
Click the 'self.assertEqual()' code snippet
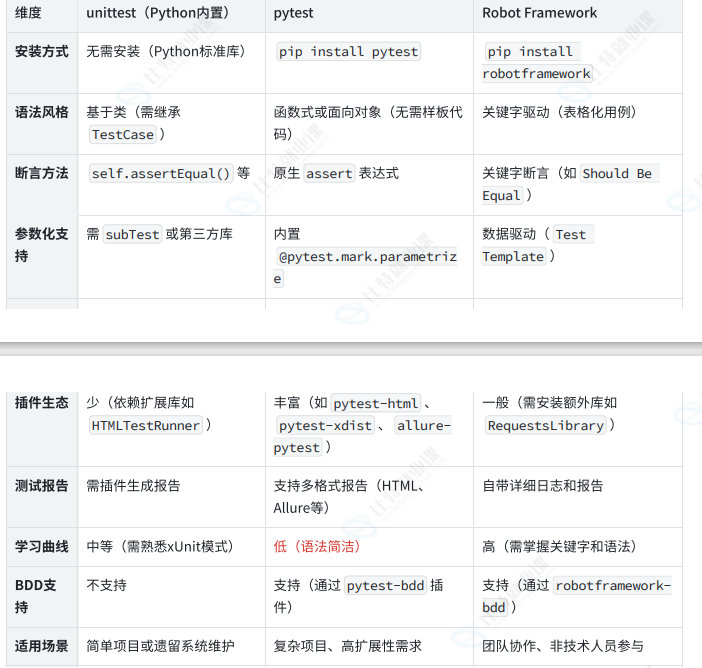161,173
